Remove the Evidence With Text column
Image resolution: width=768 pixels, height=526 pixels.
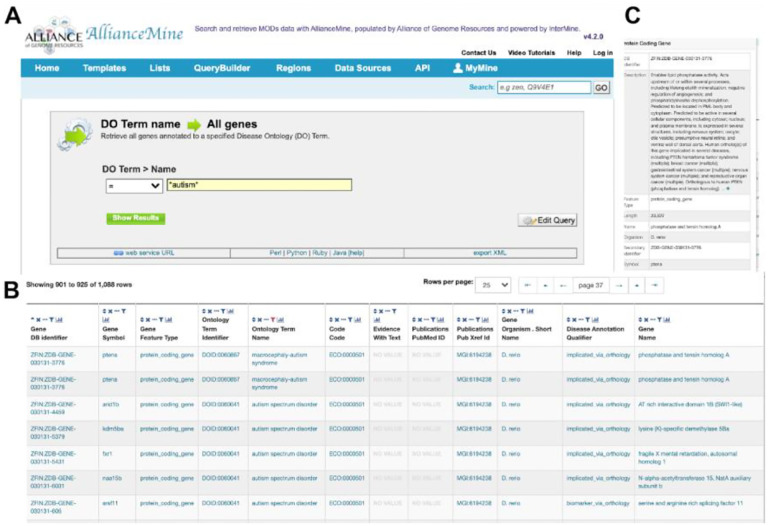pyautogui.click(x=381, y=311)
